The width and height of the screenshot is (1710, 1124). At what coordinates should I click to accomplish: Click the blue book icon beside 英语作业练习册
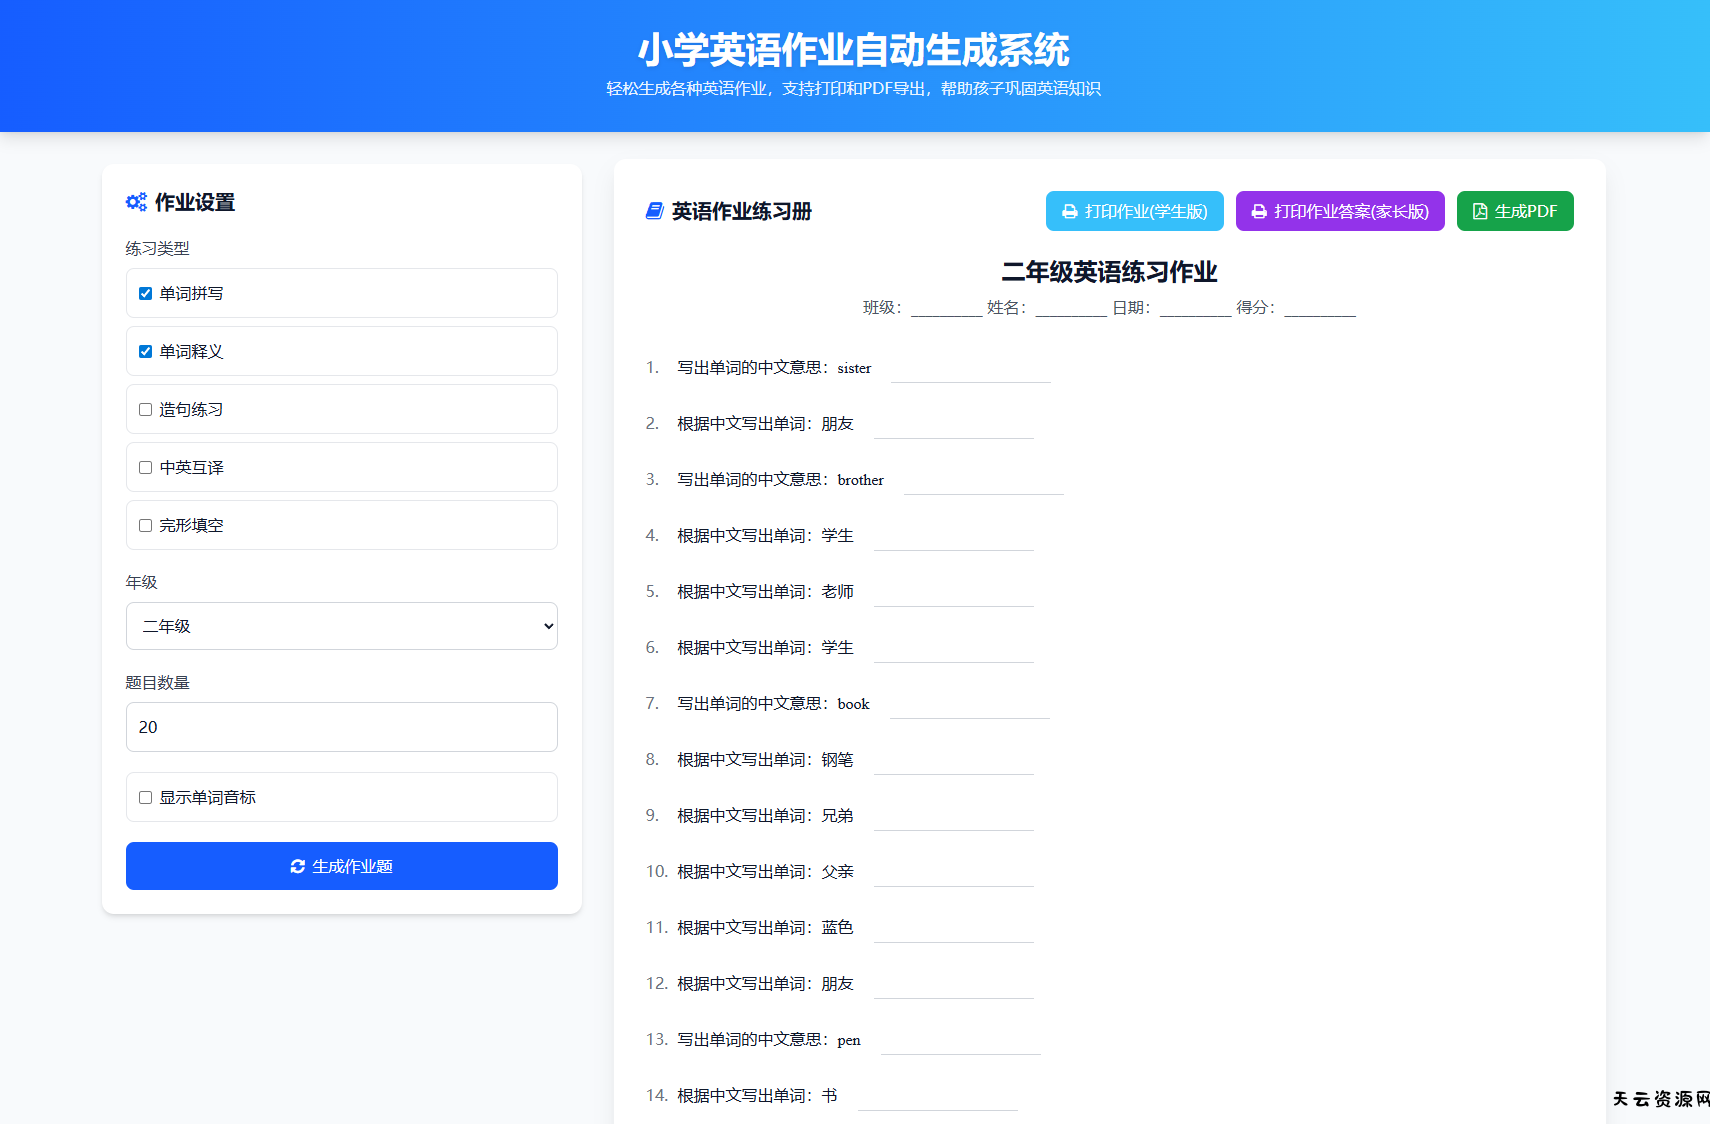[x=654, y=211]
